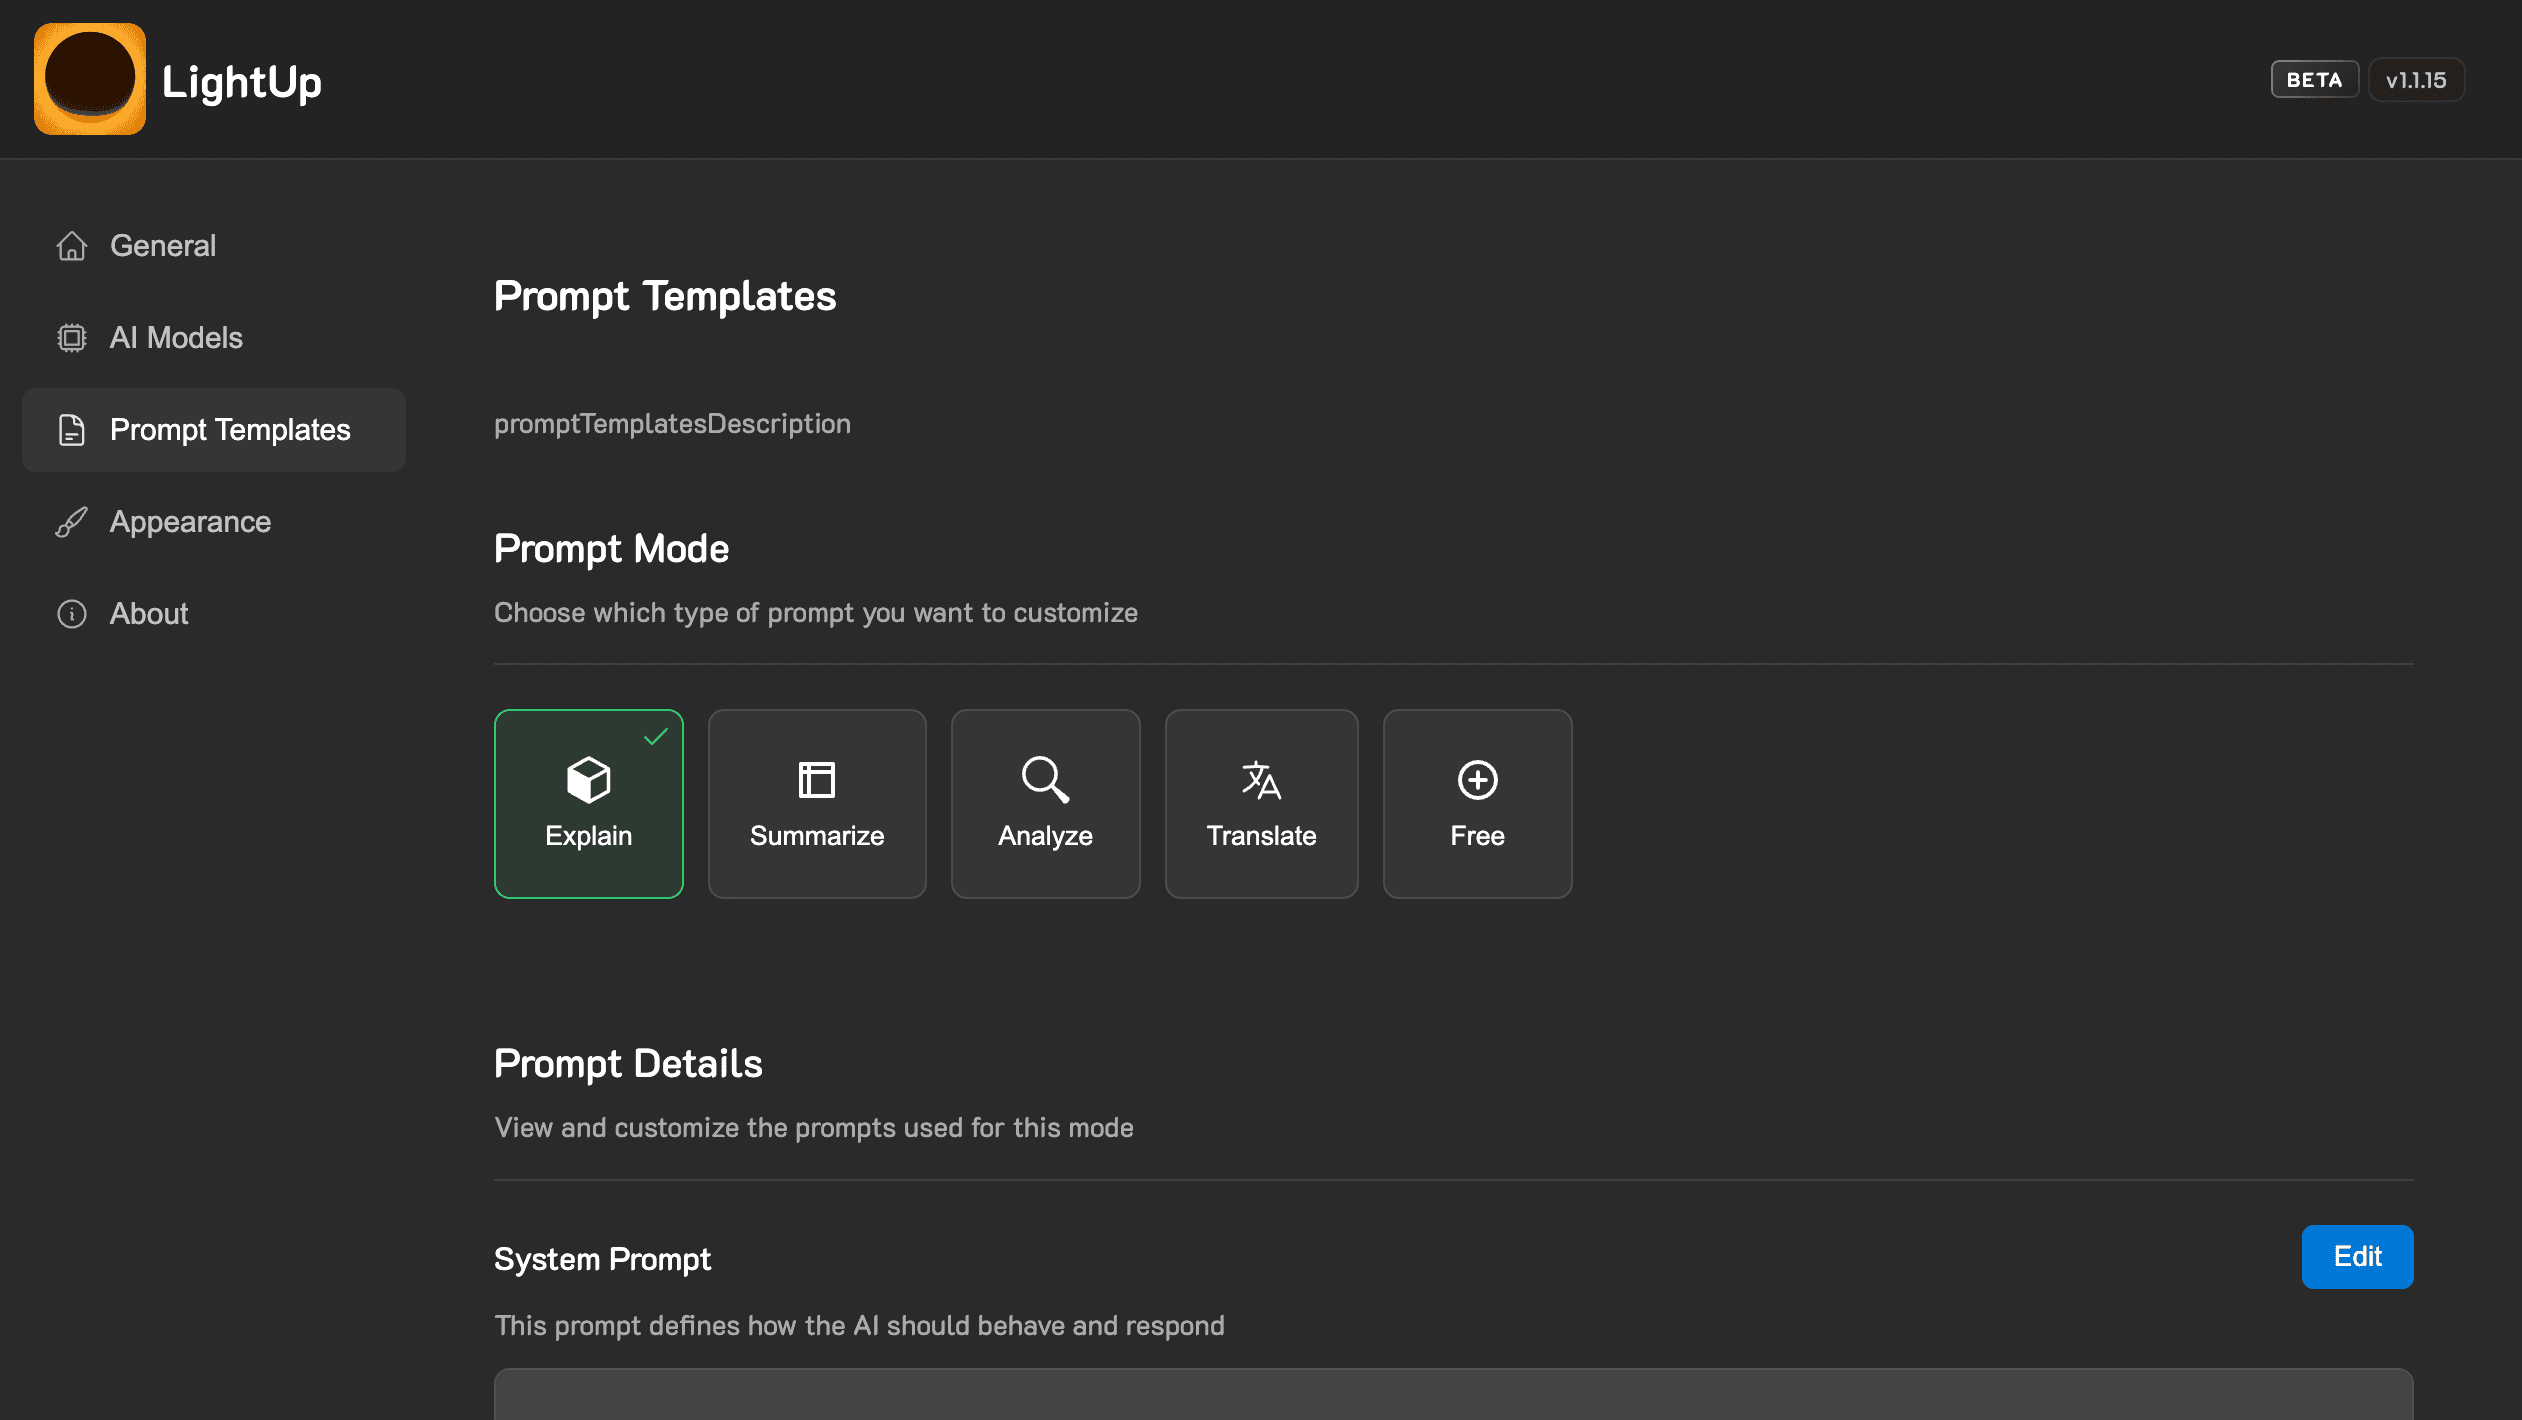The height and width of the screenshot is (1420, 2522).
Task: Click the Summarize layout icon
Action: (x=816, y=780)
